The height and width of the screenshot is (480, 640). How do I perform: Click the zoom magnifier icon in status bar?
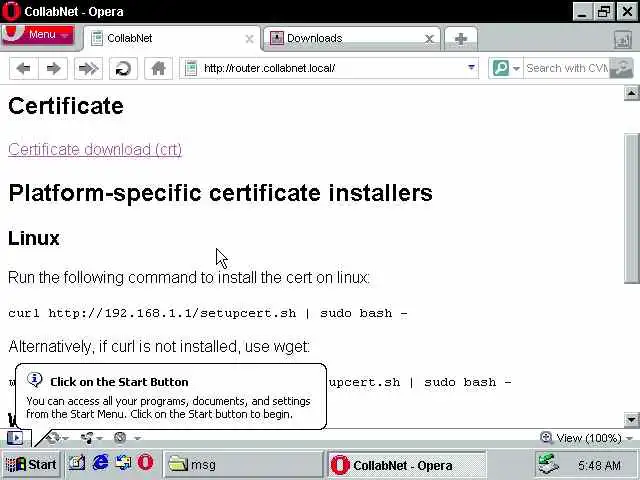(x=546, y=438)
